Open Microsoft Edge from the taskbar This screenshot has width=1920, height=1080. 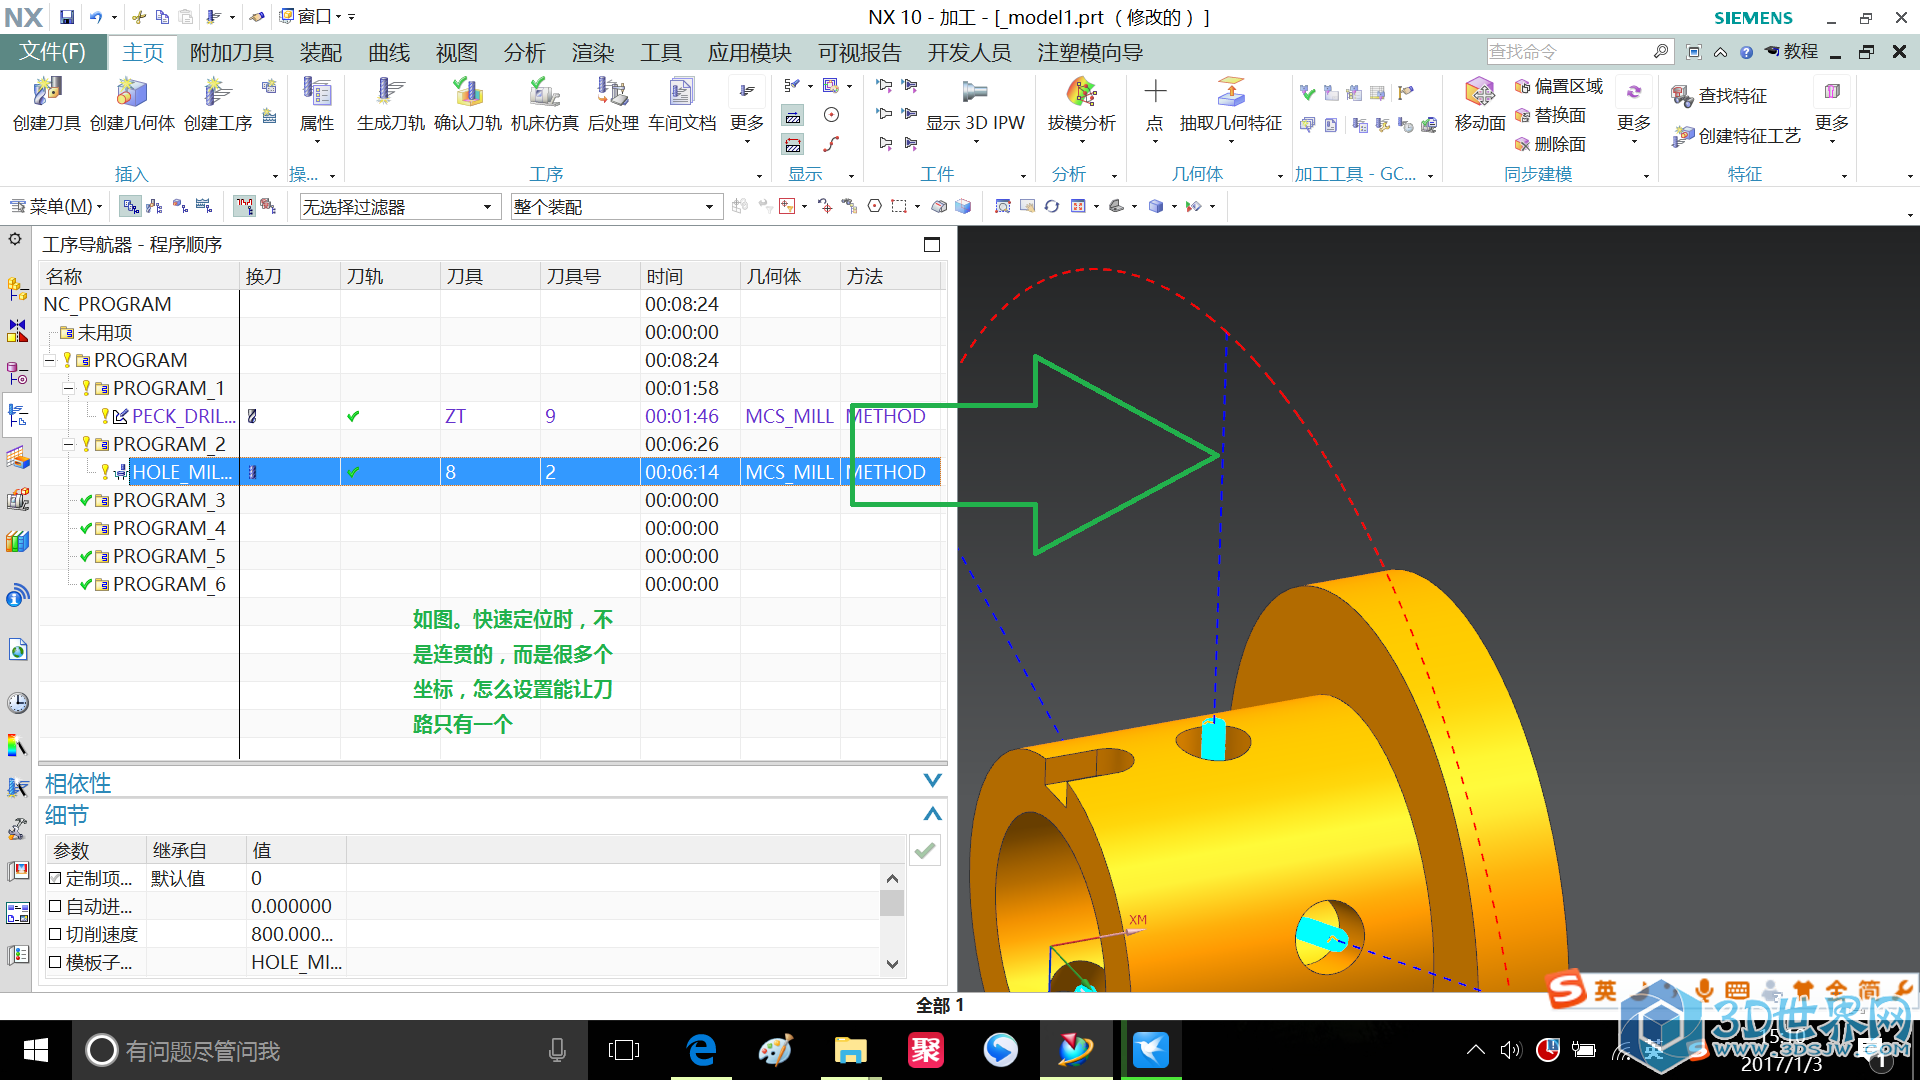702,1050
